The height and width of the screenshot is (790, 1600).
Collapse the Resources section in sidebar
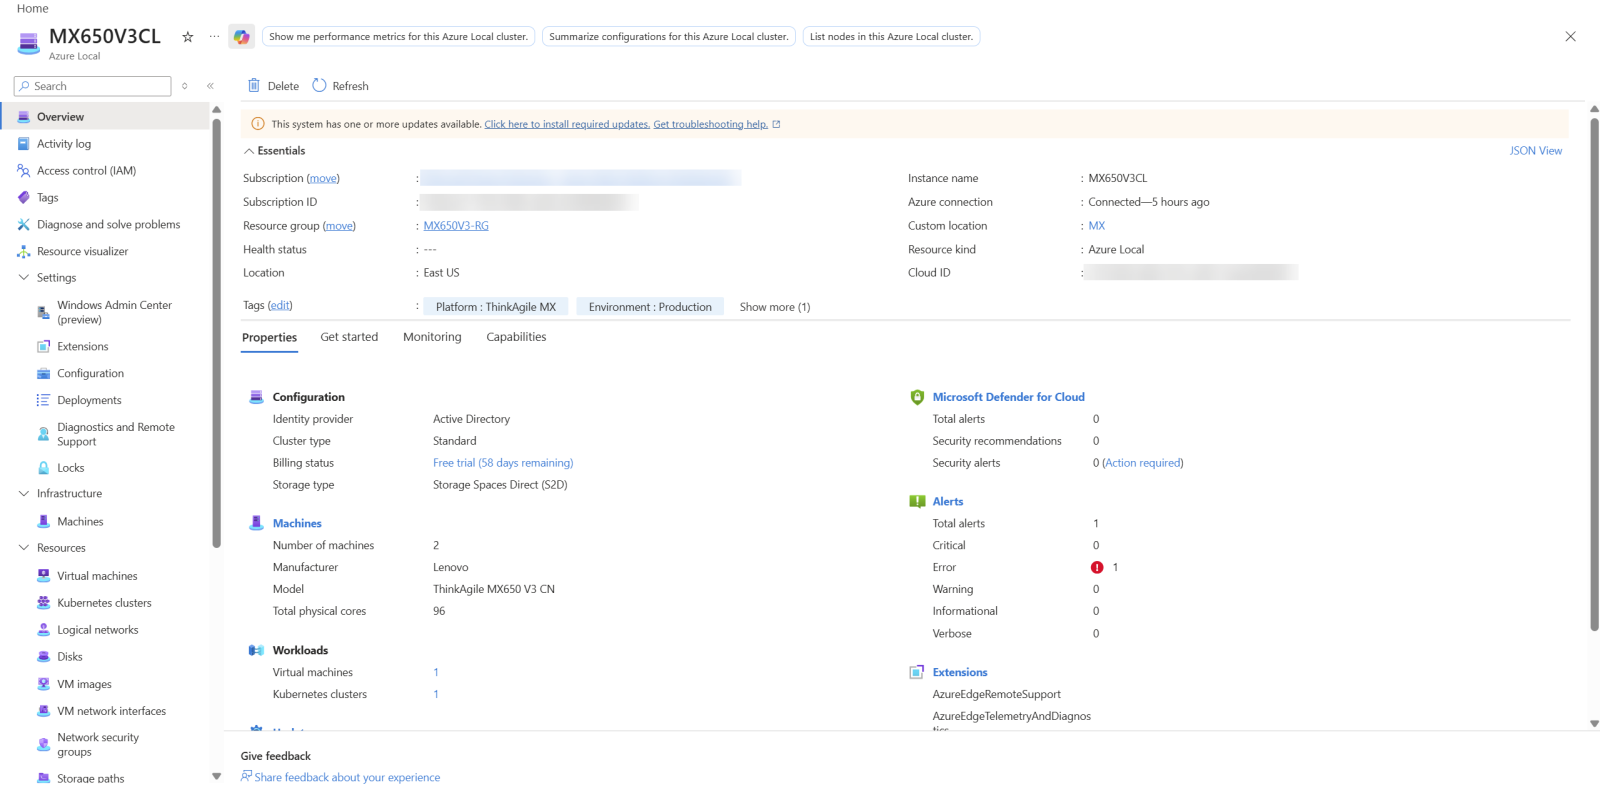(24, 548)
